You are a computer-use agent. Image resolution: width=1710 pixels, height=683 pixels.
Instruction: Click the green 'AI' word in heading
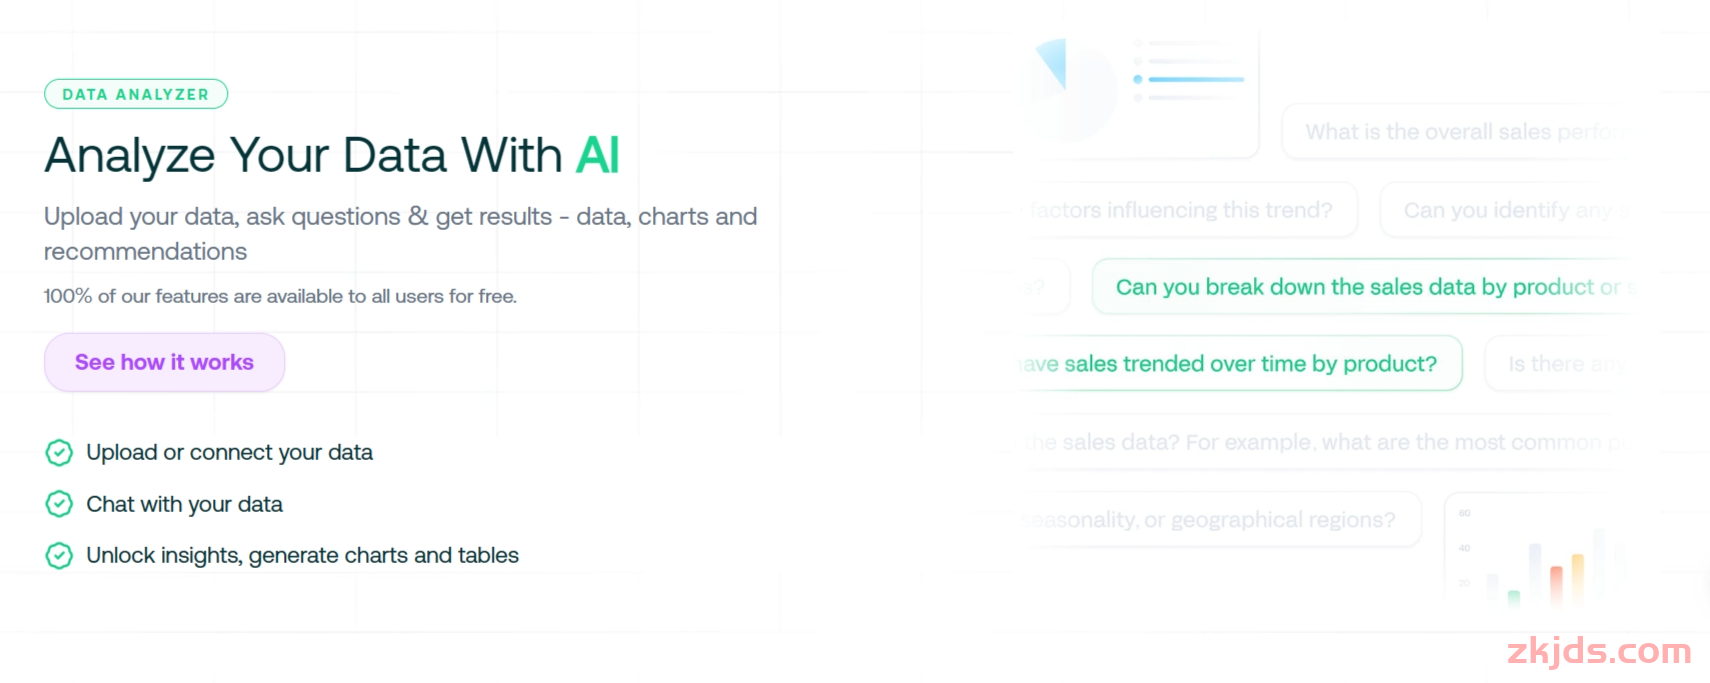pyautogui.click(x=598, y=156)
